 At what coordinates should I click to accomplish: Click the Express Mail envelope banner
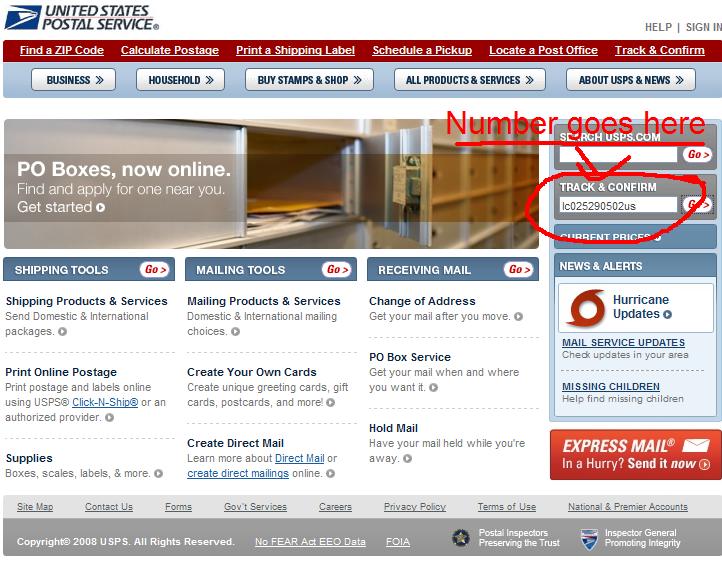pyautogui.click(x=634, y=455)
